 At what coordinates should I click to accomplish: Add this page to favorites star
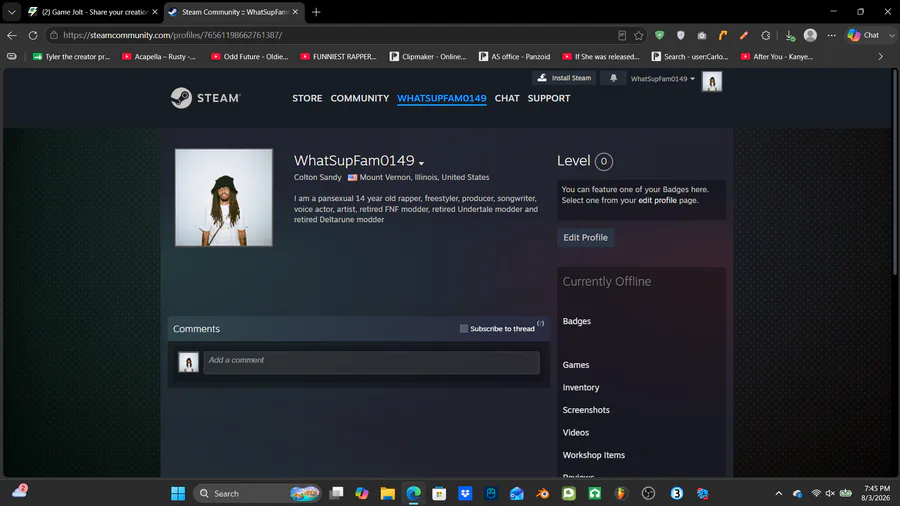coord(639,36)
